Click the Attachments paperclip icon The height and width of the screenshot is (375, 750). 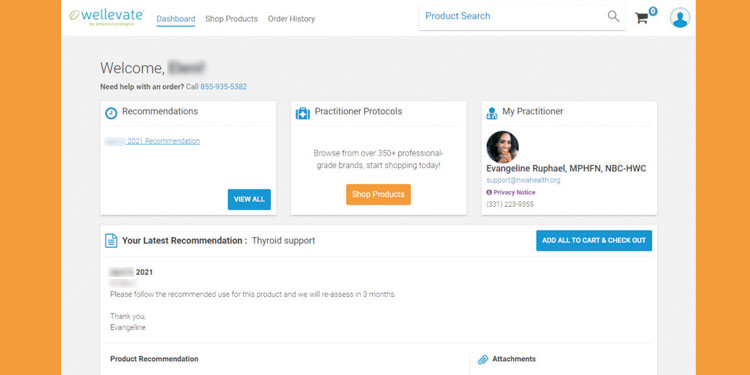pos(483,359)
